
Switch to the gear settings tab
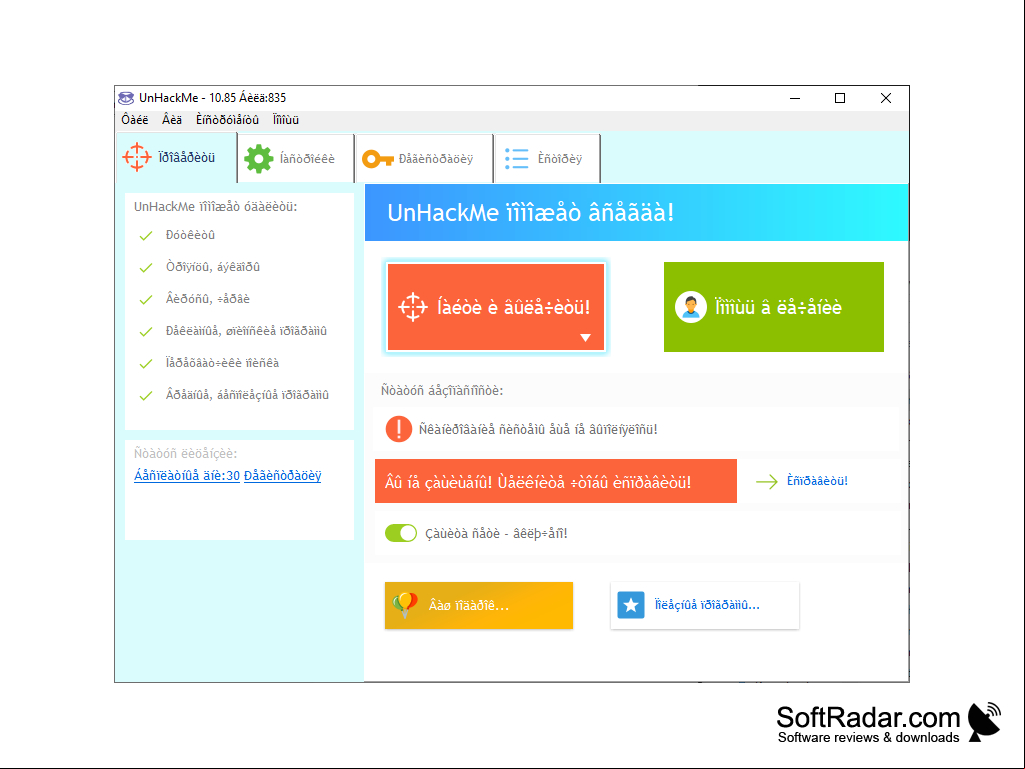pos(296,159)
